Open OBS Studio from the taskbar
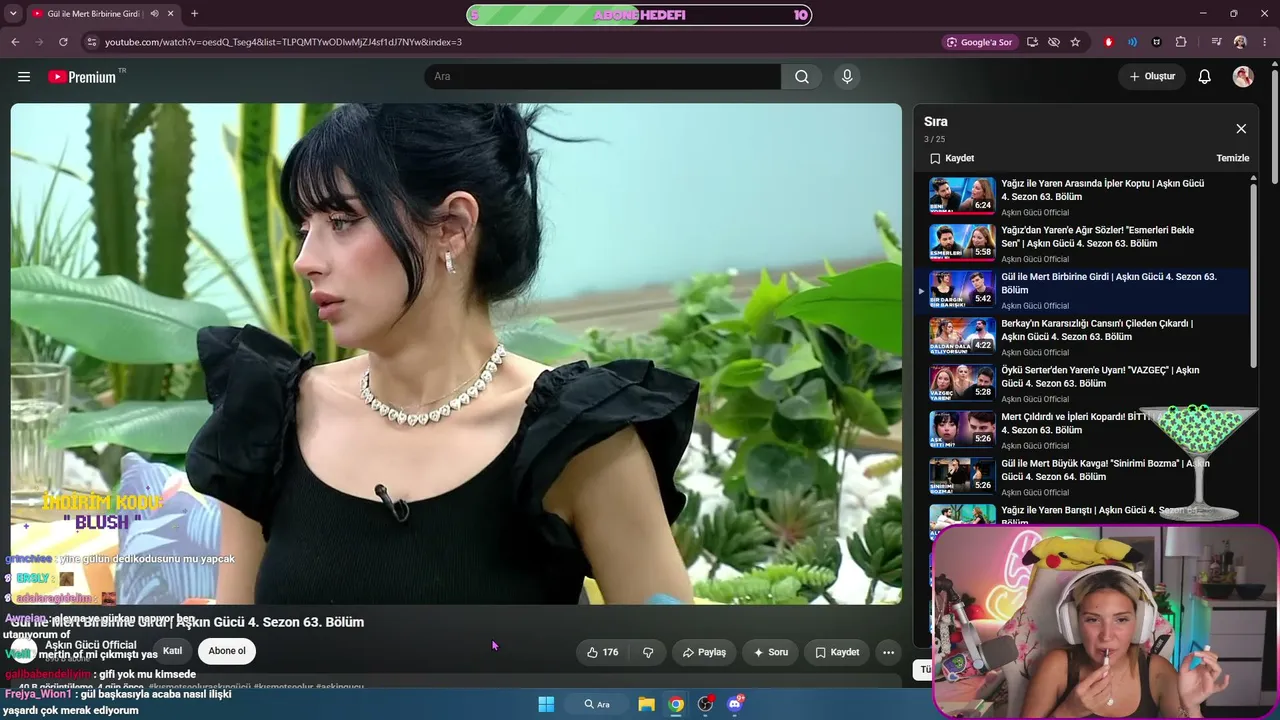This screenshot has width=1280, height=720. tap(706, 704)
